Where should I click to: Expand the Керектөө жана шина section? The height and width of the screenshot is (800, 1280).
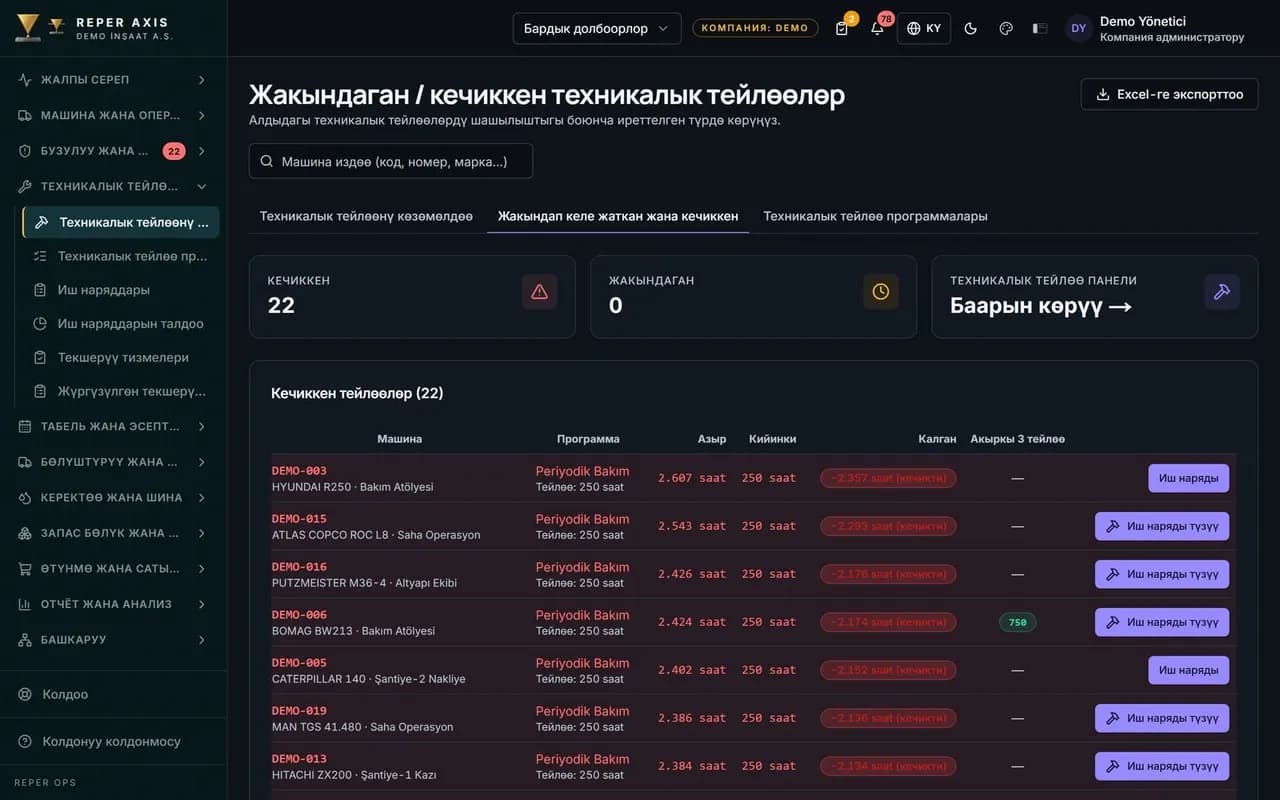pyautogui.click(x=113, y=498)
